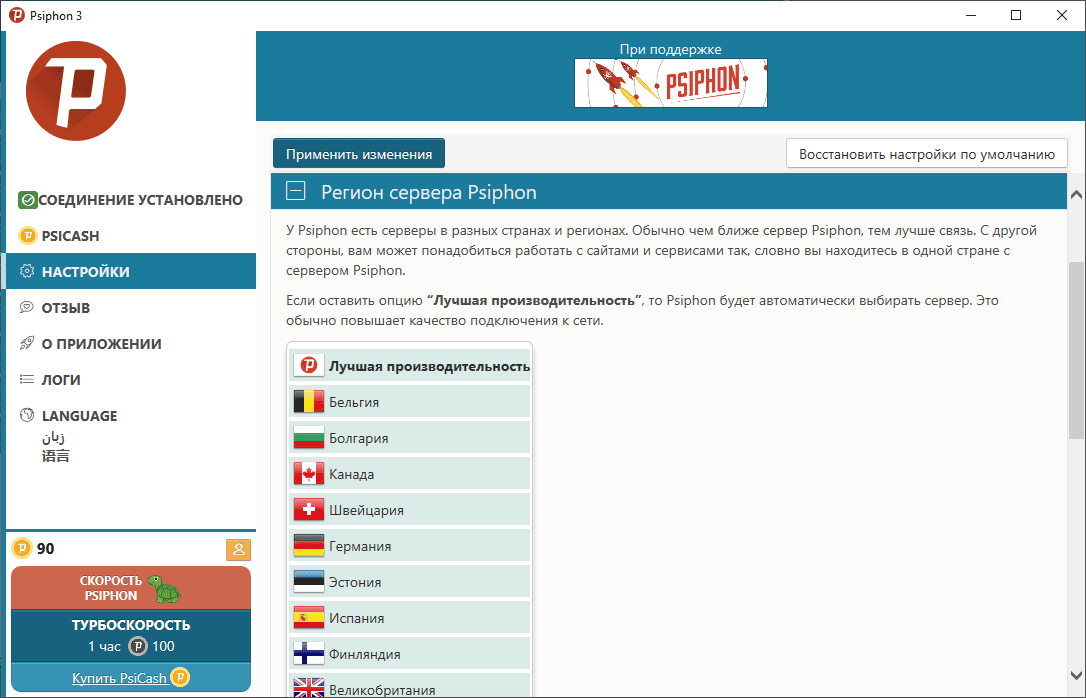The width and height of the screenshot is (1086, 698).
Task: Click the settings vertical scrollbar thumb
Action: pos(1076,350)
